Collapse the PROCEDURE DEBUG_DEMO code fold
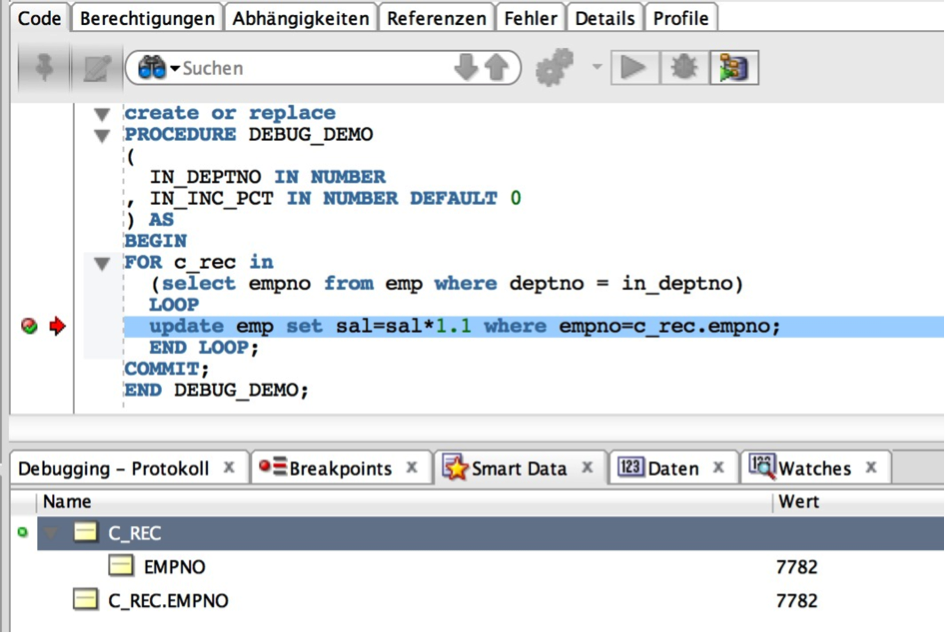Image resolution: width=945 pixels, height=633 pixels. click(x=102, y=136)
